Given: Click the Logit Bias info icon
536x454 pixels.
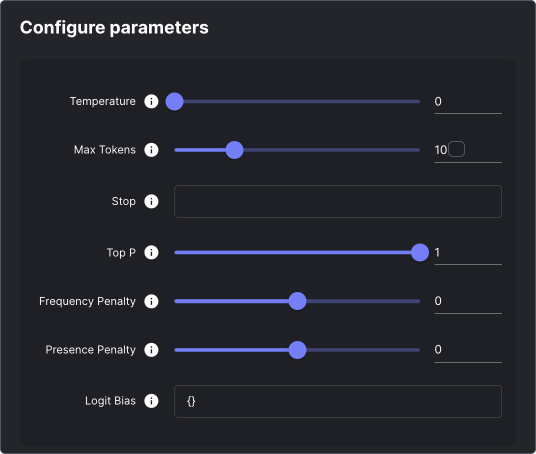Looking at the screenshot, I should (x=151, y=401).
